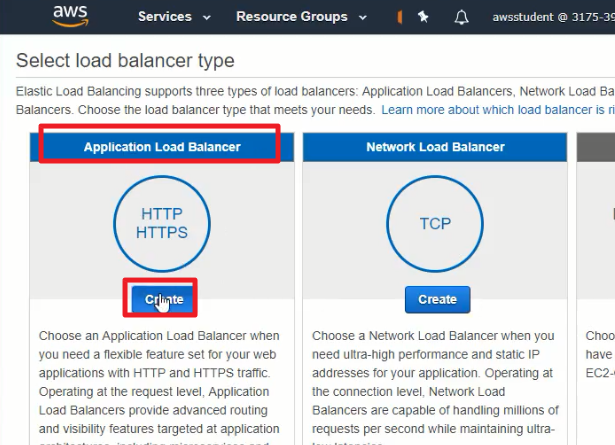Expand the Resource Groups dropdown chevron

363,17
